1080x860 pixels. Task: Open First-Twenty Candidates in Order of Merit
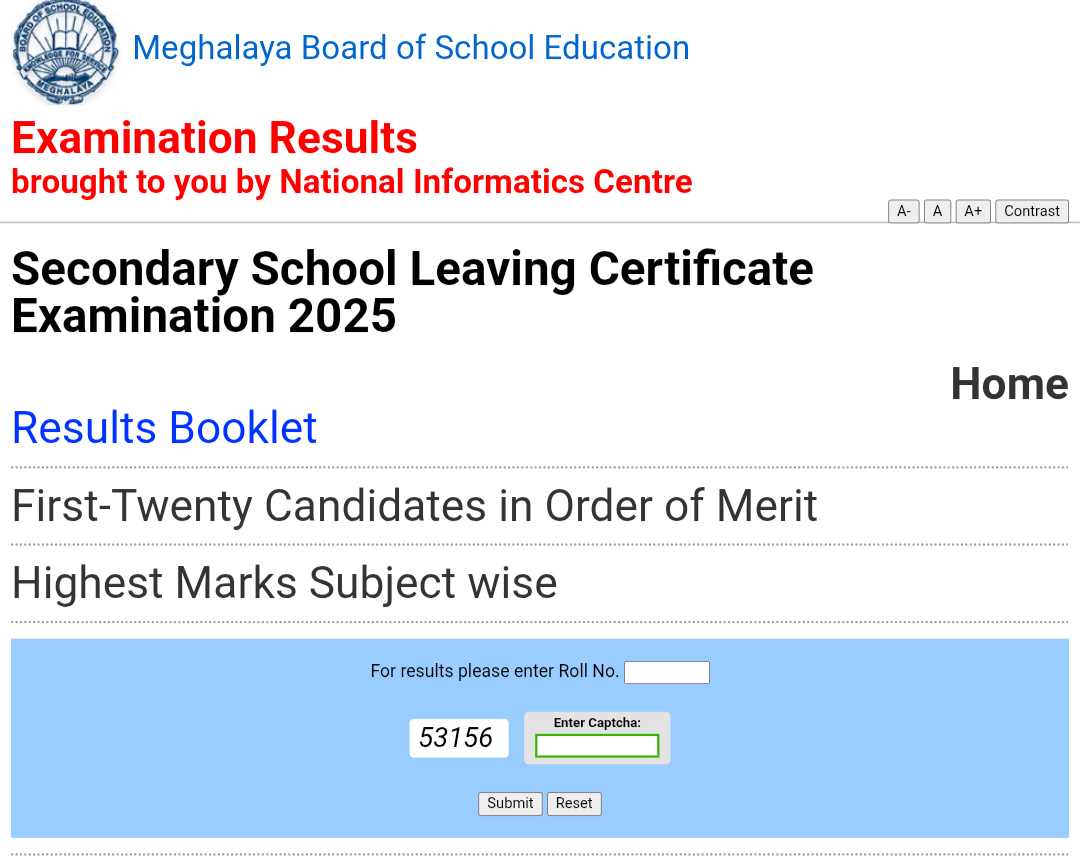[x=414, y=506]
